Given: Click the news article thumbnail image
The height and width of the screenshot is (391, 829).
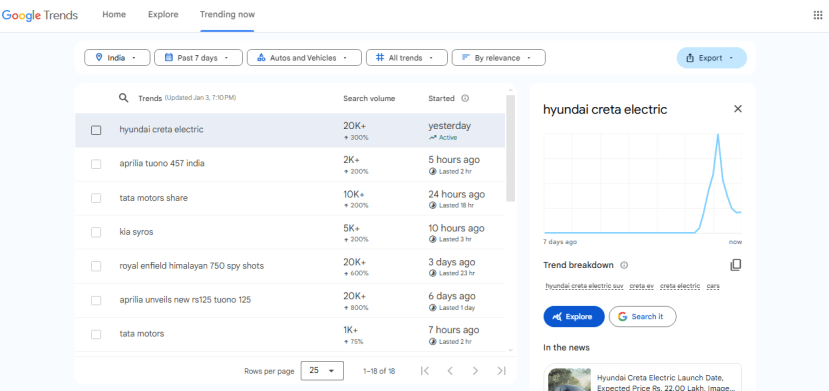Looking at the screenshot, I should 569,379.
